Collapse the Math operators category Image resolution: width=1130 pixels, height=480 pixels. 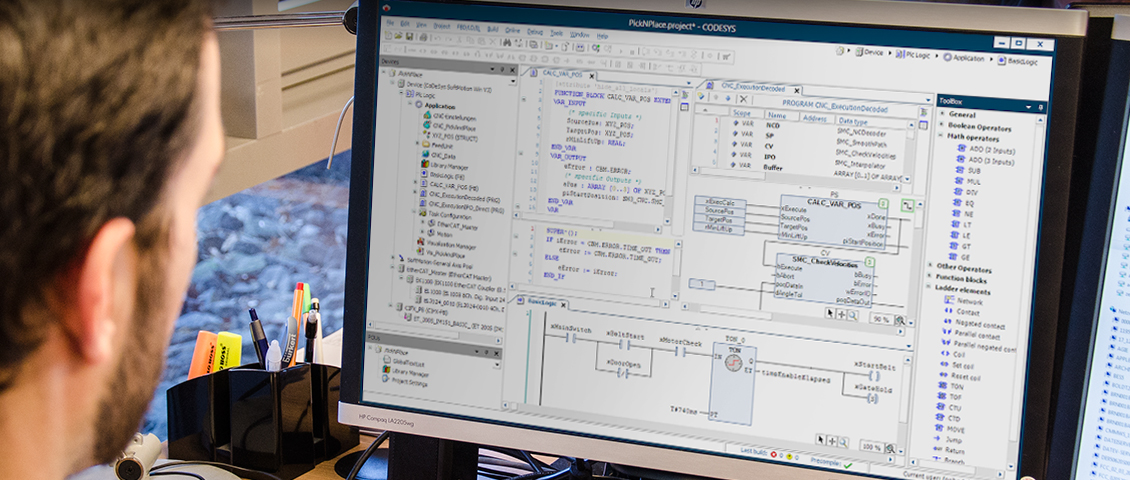pos(941,137)
